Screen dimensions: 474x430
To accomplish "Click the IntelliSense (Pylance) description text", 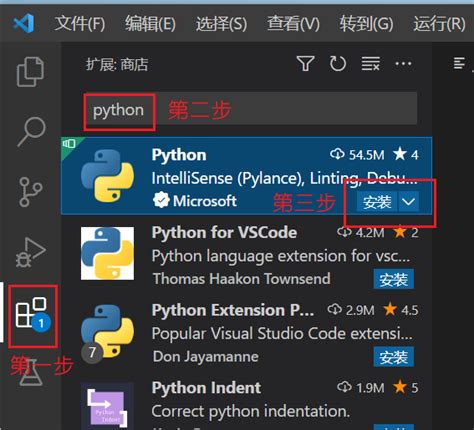I will tap(284, 178).
